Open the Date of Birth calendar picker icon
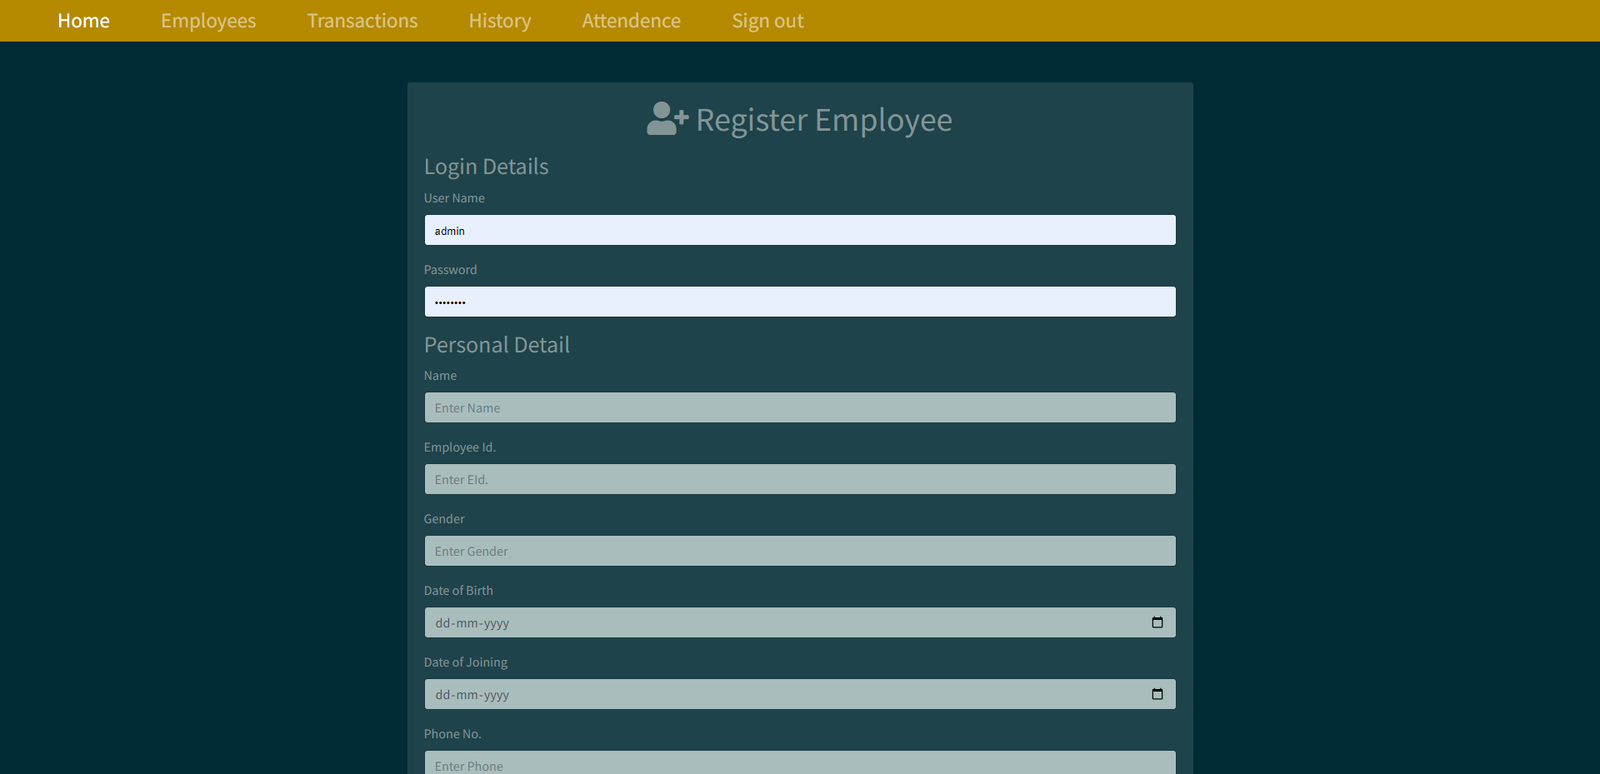1600x774 pixels. [1157, 622]
